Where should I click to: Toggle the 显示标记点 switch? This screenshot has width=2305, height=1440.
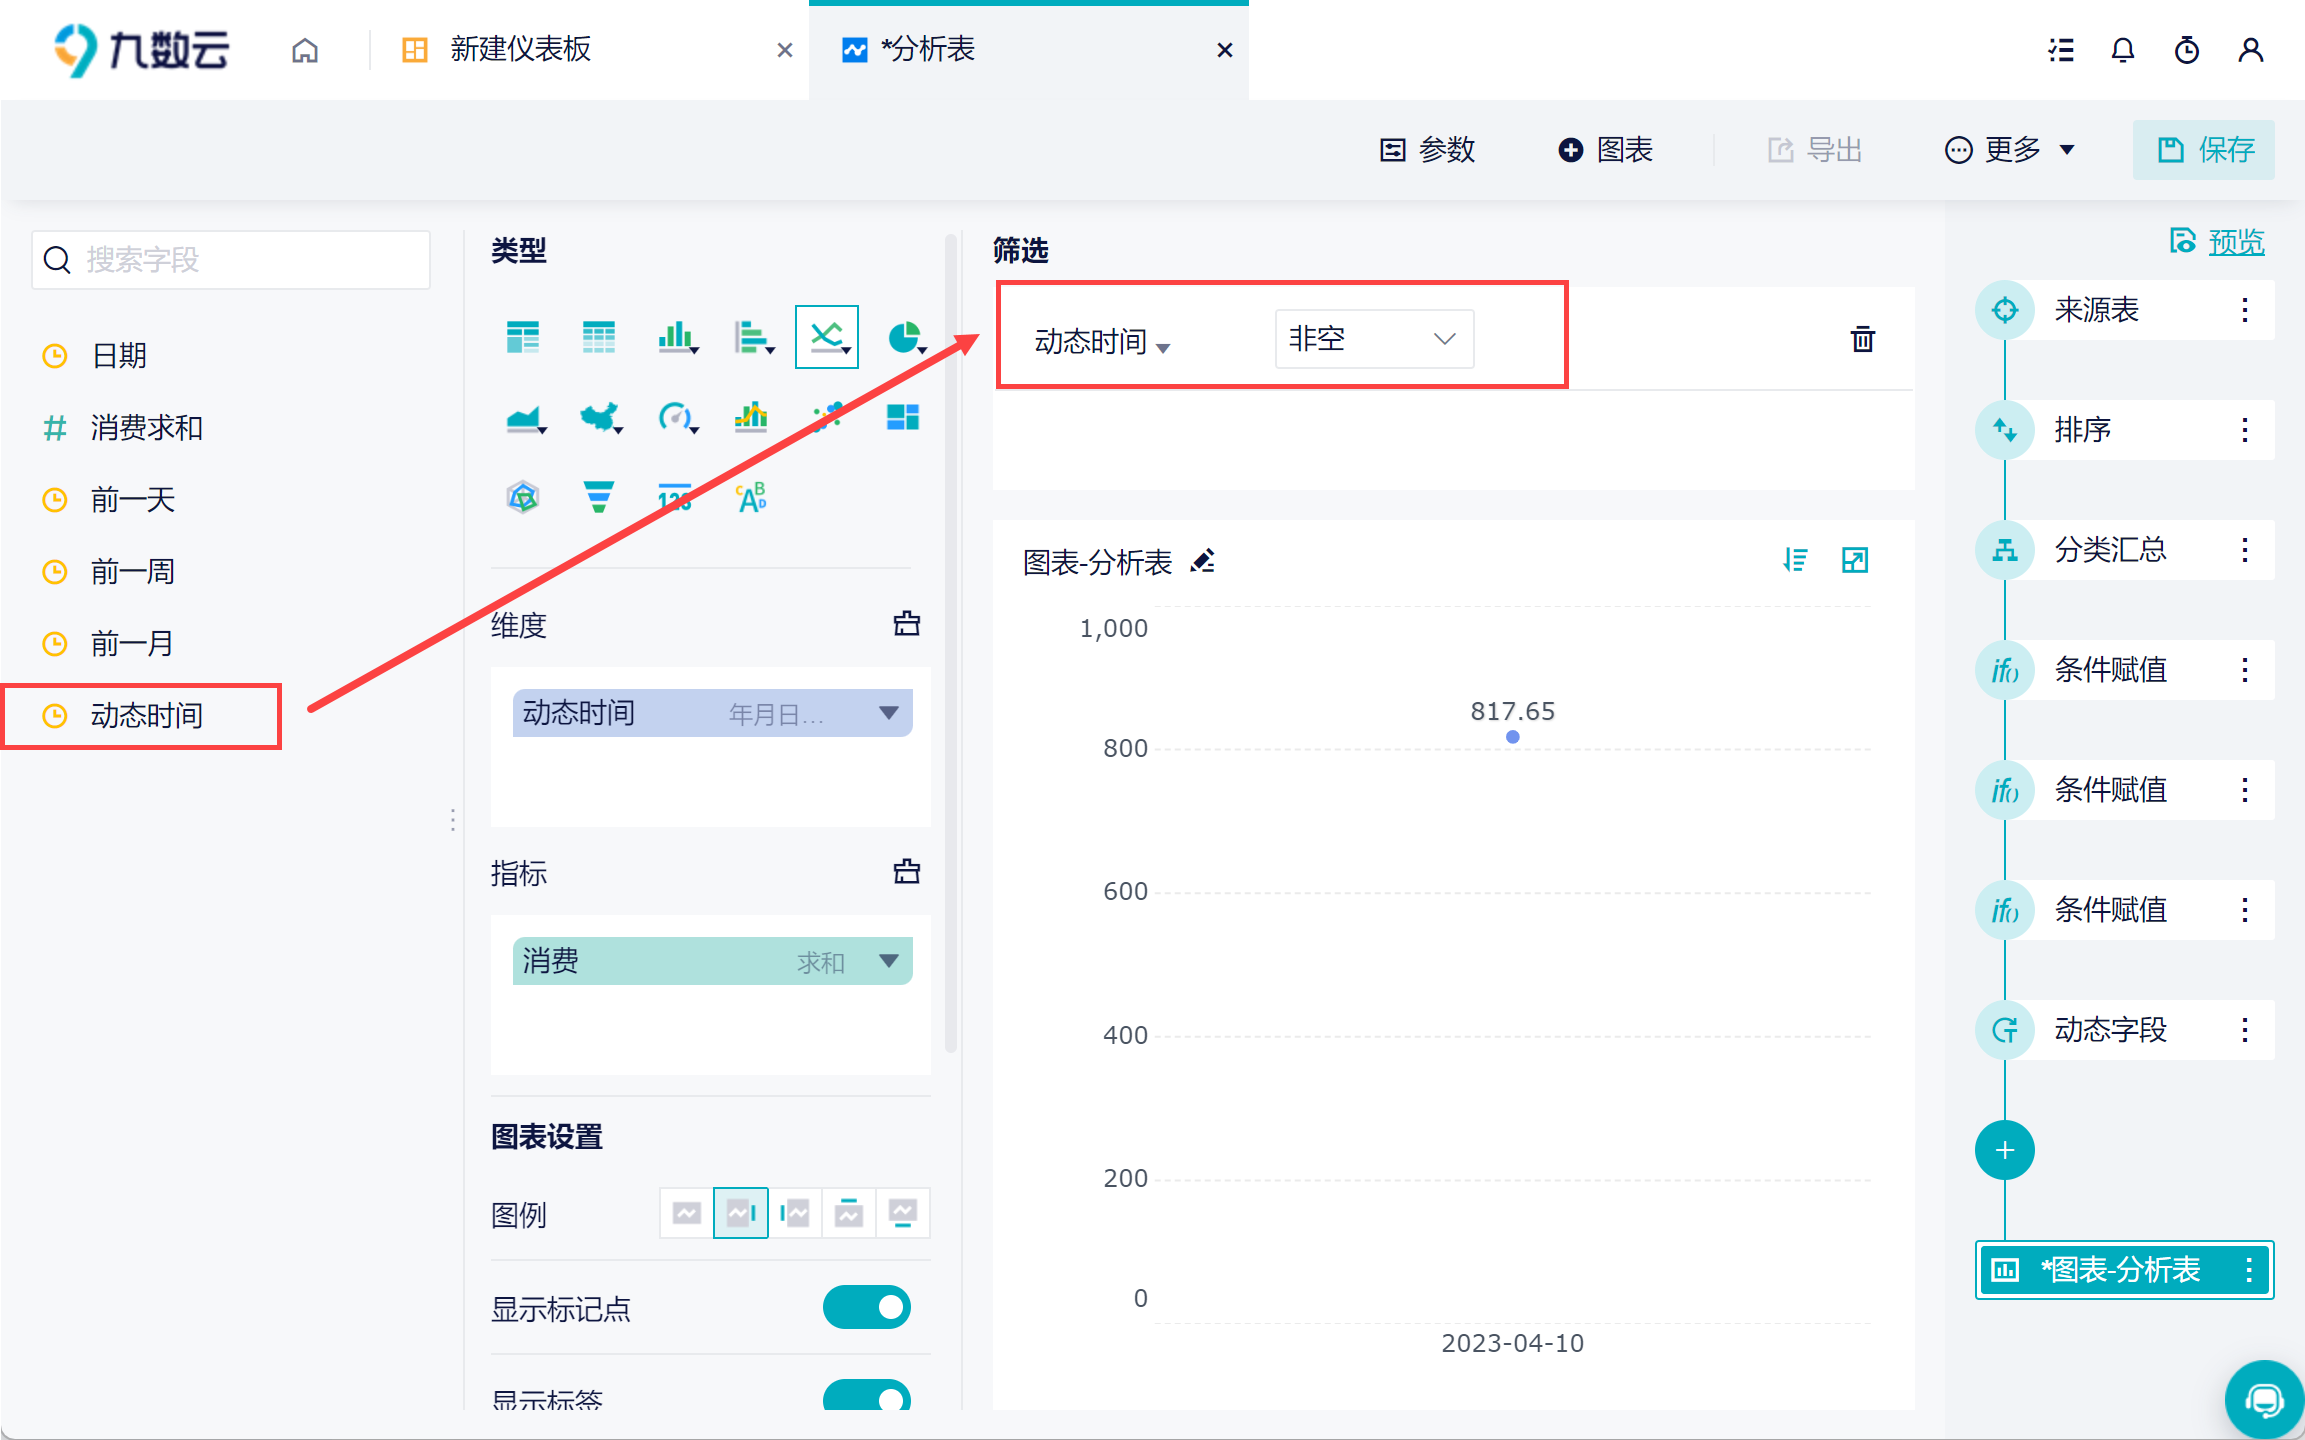pyautogui.click(x=866, y=1307)
